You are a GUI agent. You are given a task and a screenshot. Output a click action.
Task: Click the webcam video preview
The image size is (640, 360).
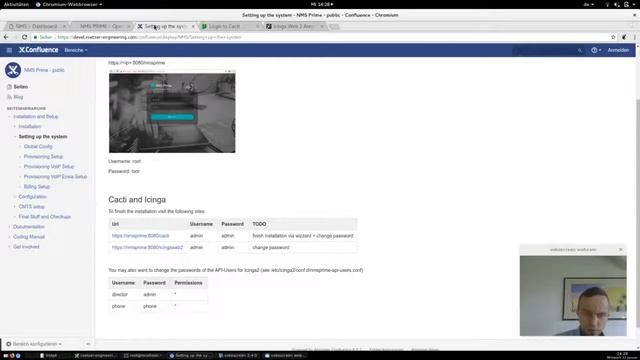(x=573, y=296)
